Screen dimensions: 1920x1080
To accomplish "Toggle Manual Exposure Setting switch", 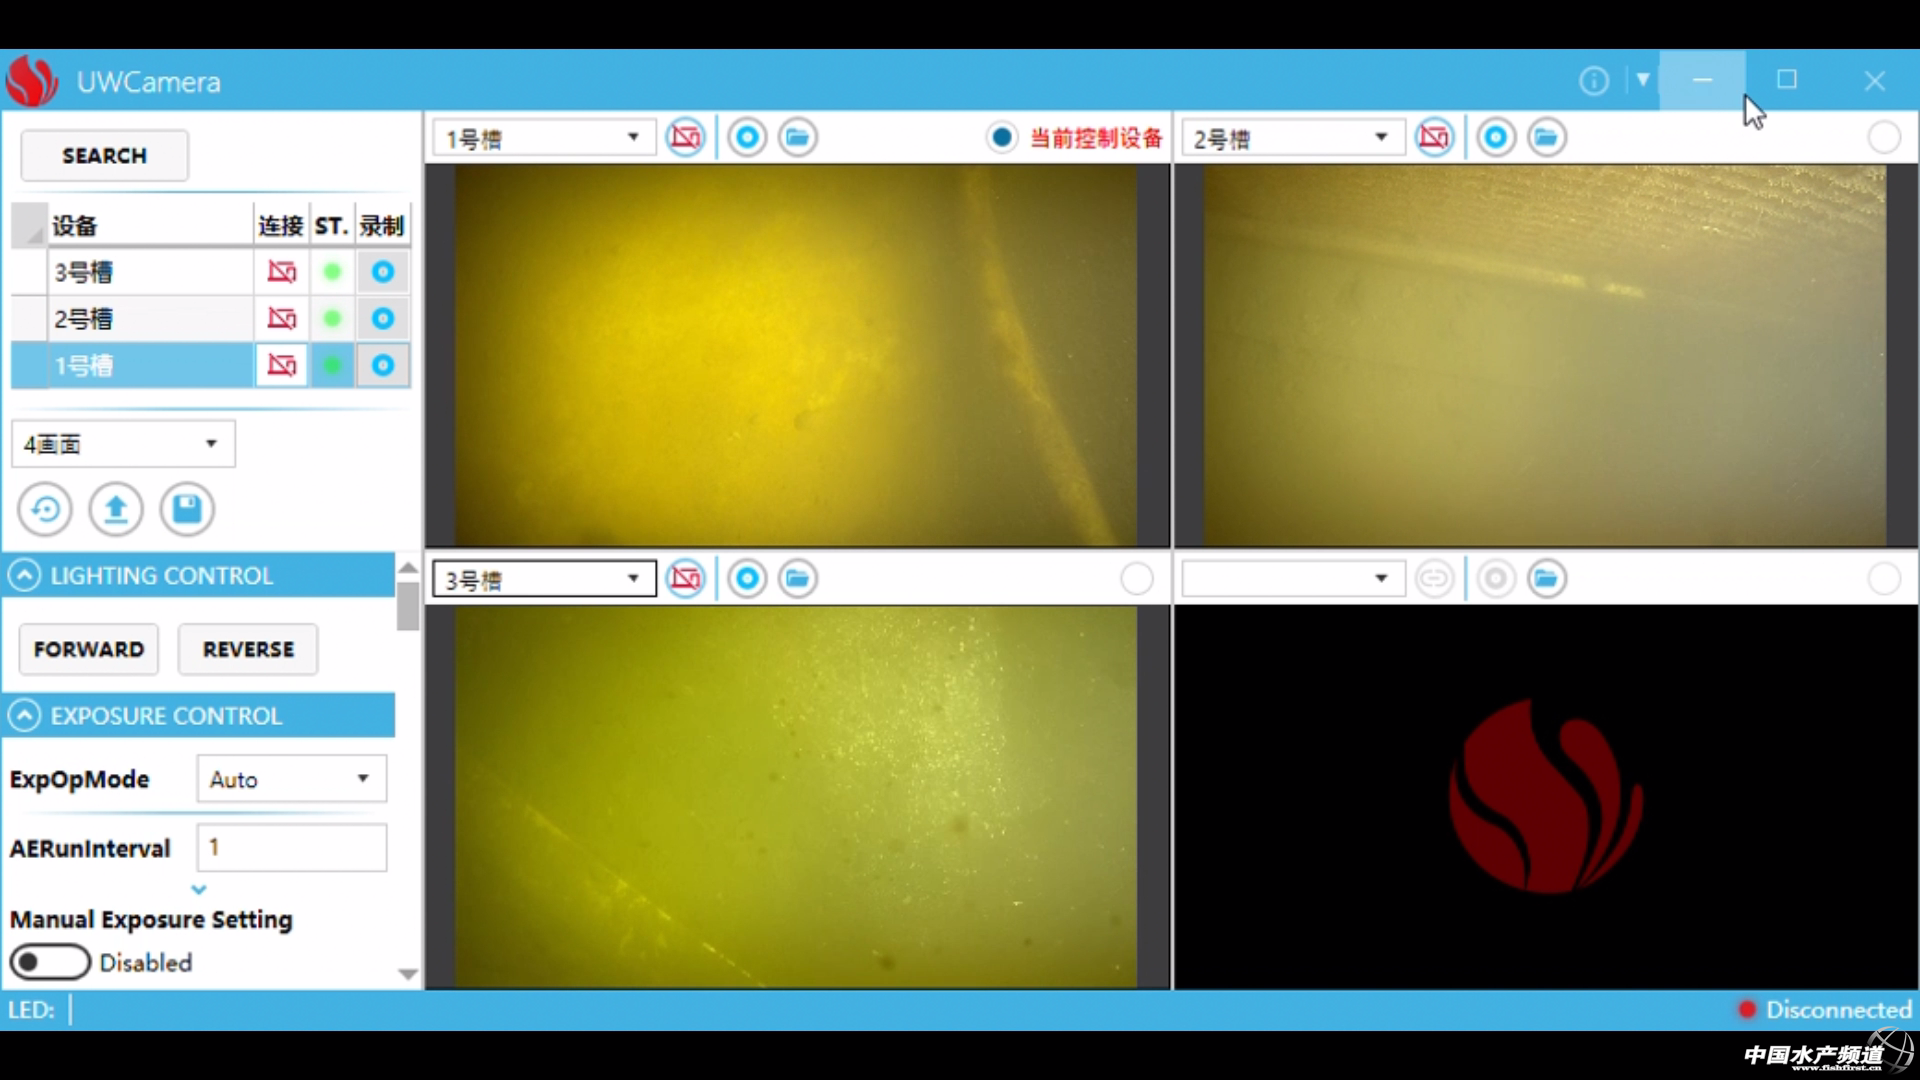I will pyautogui.click(x=50, y=962).
